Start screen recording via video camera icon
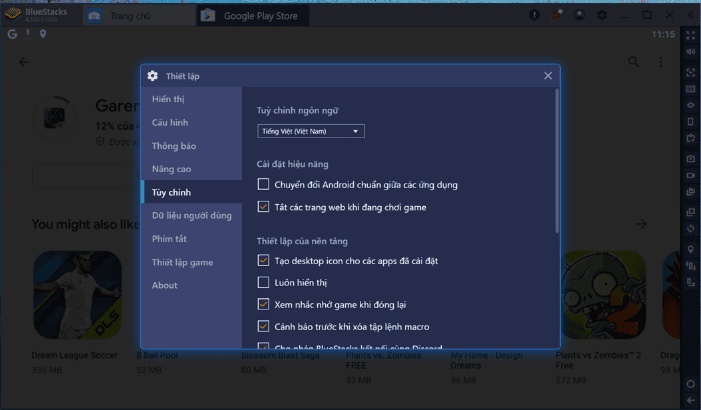 [691, 175]
